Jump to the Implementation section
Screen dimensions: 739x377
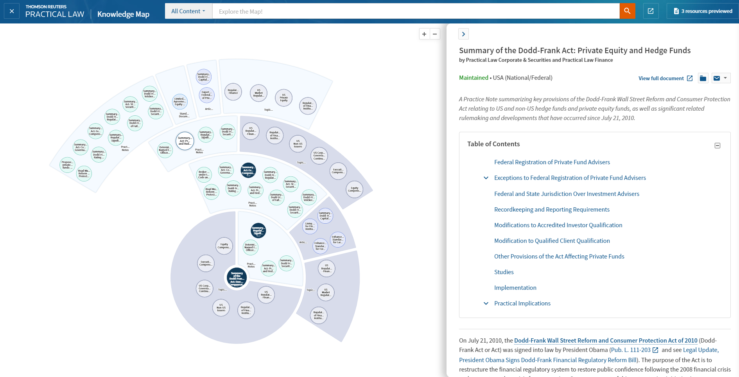(515, 288)
